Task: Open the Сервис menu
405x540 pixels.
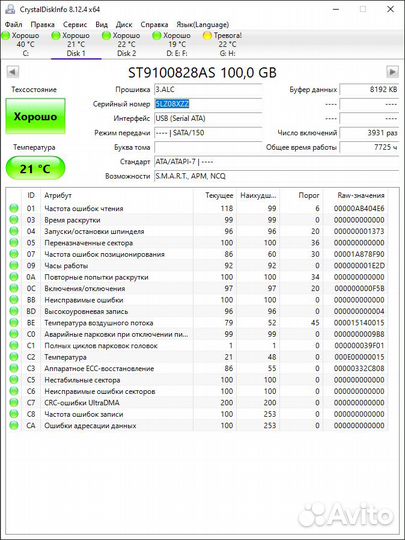Action: pos(75,25)
